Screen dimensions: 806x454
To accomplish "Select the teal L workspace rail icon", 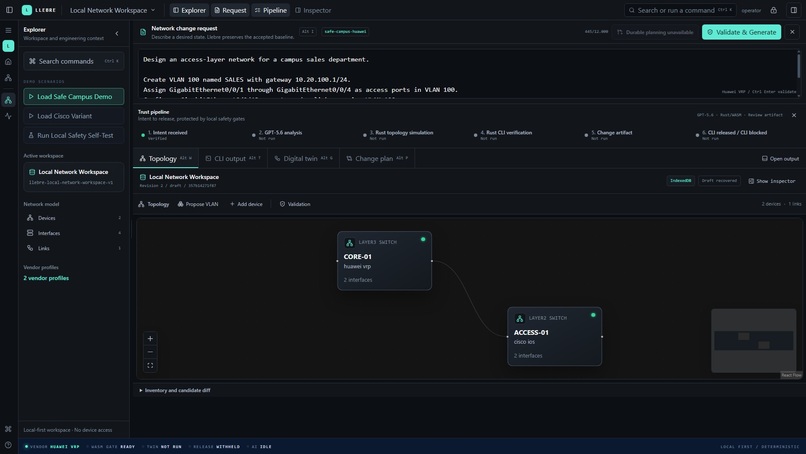I will click(8, 46).
